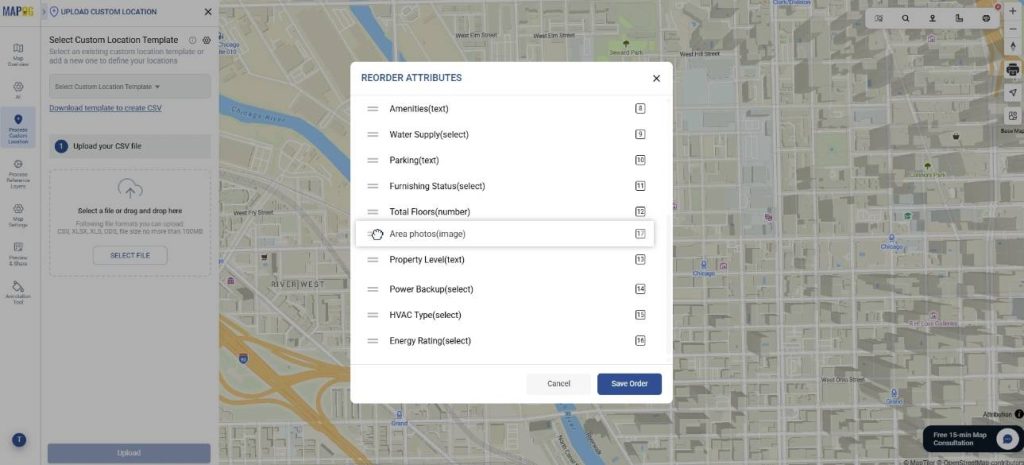Click the drag handle beside Amenities(text)
The width and height of the screenshot is (1024, 465).
click(x=372, y=108)
